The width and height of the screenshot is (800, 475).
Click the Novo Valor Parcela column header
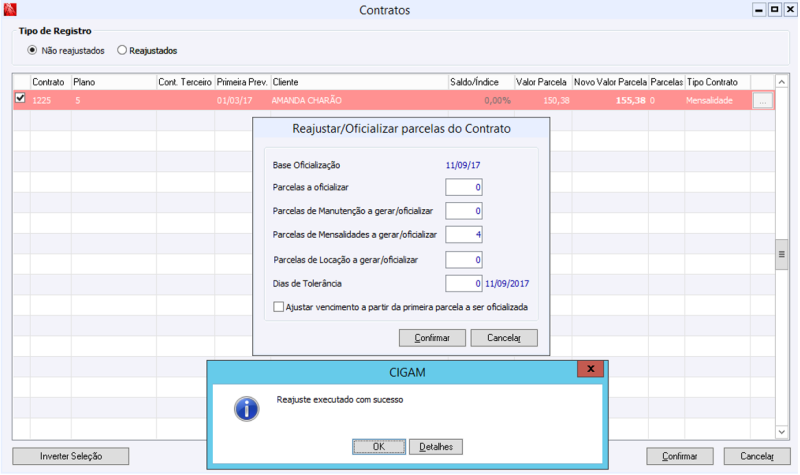point(610,82)
